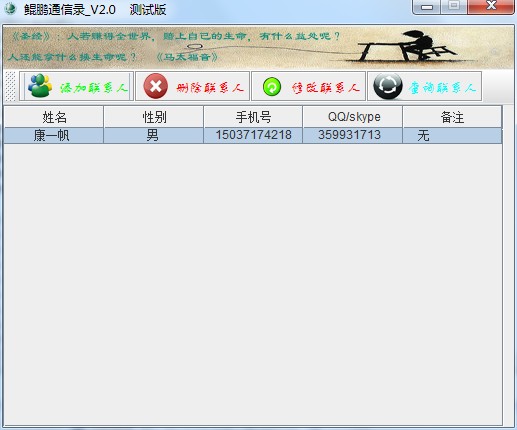517x430 pixels.
Task: Click the app icon in title bar
Action: tap(10, 8)
